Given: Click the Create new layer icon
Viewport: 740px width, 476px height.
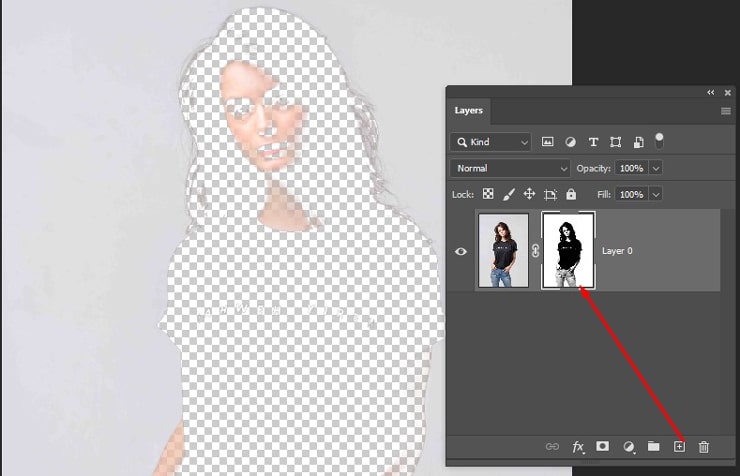Looking at the screenshot, I should [x=679, y=446].
